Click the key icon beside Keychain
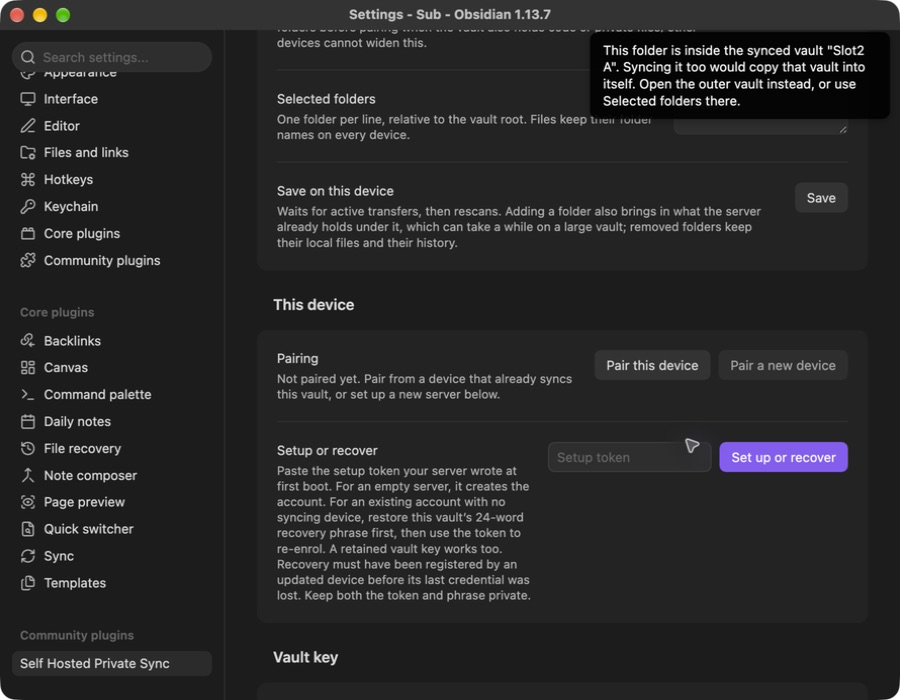 (x=28, y=207)
